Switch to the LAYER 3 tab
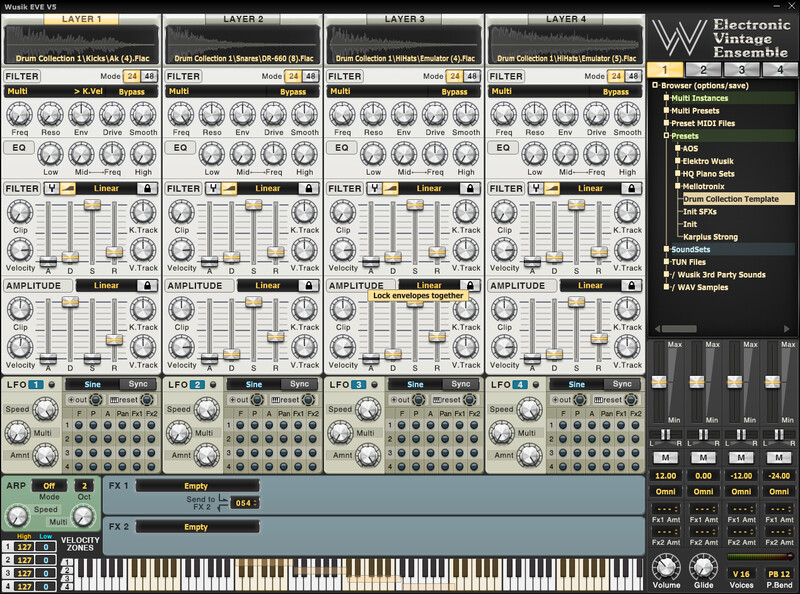Viewport: 800px width, 594px height. [404, 19]
